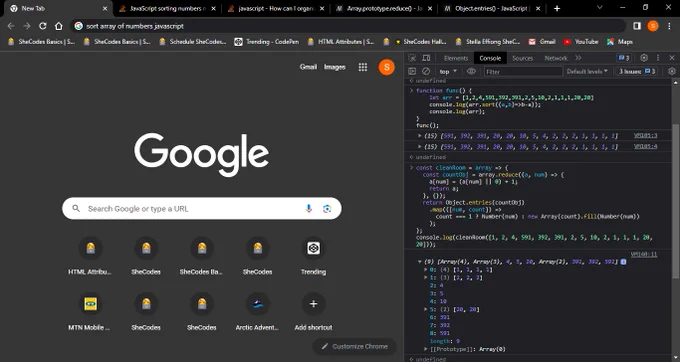The width and height of the screenshot is (680, 362).
Task: Open the tab search chevron
Action: (x=600, y=7)
